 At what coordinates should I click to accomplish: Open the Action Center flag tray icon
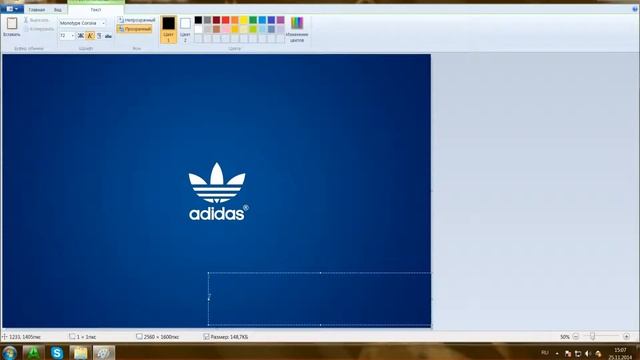(568, 353)
